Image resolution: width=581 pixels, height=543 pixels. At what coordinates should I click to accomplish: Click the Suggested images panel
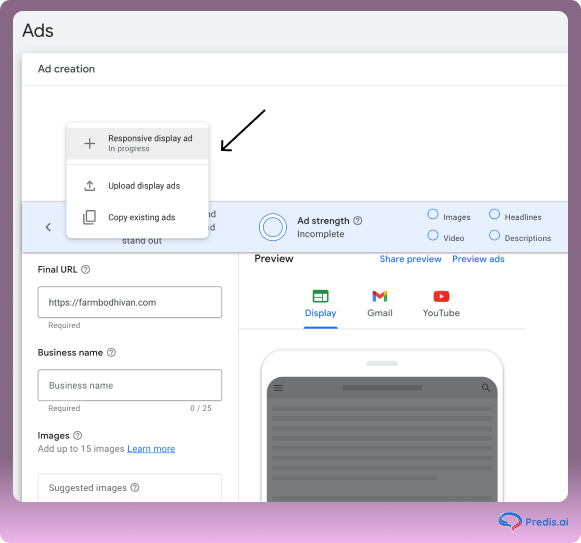[130, 487]
